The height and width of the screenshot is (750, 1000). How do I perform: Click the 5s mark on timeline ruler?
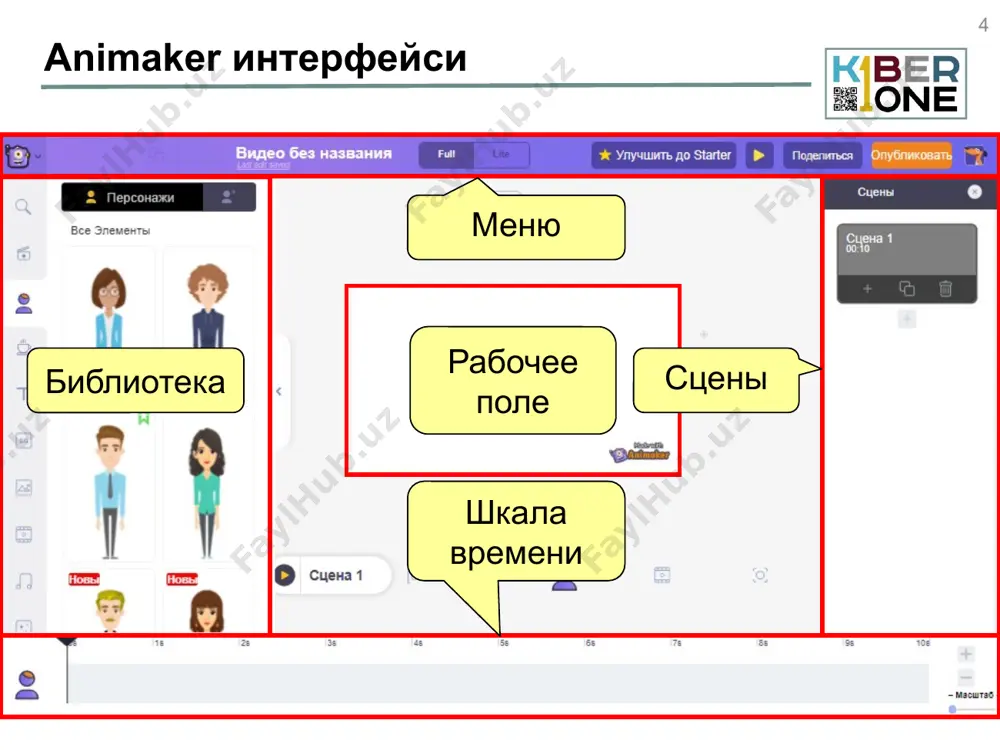[503, 643]
